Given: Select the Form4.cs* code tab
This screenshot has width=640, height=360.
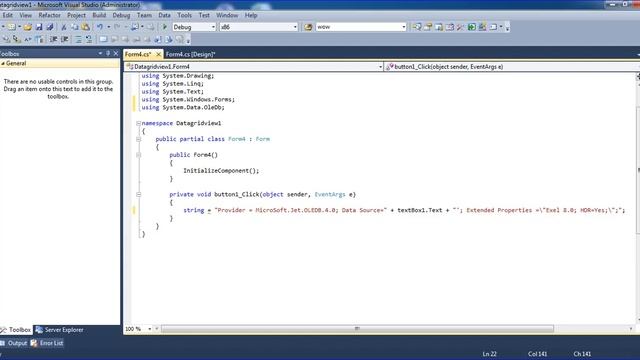Looking at the screenshot, I should coord(138,54).
